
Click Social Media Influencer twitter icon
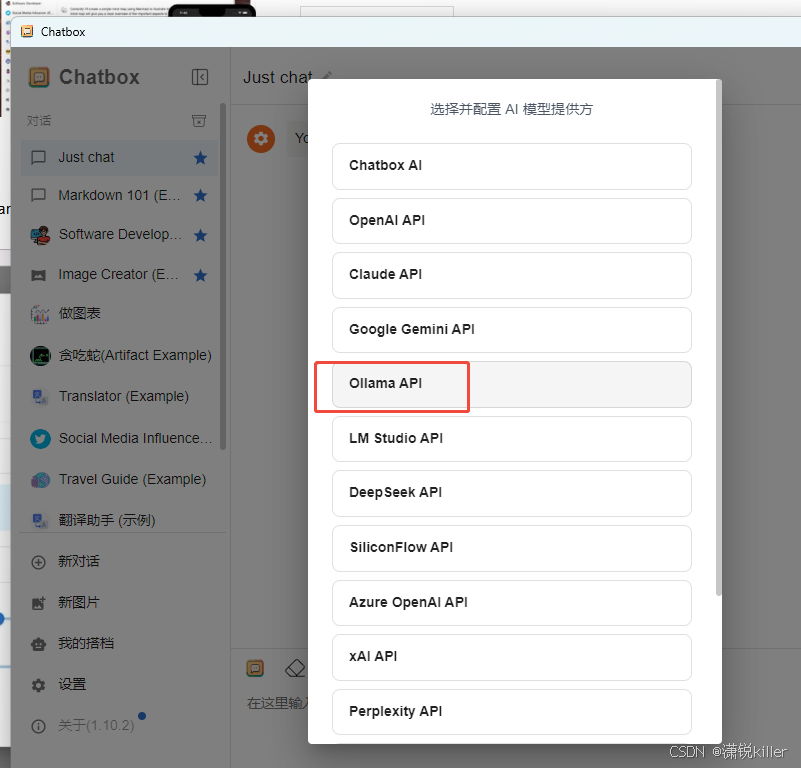pyautogui.click(x=40, y=438)
